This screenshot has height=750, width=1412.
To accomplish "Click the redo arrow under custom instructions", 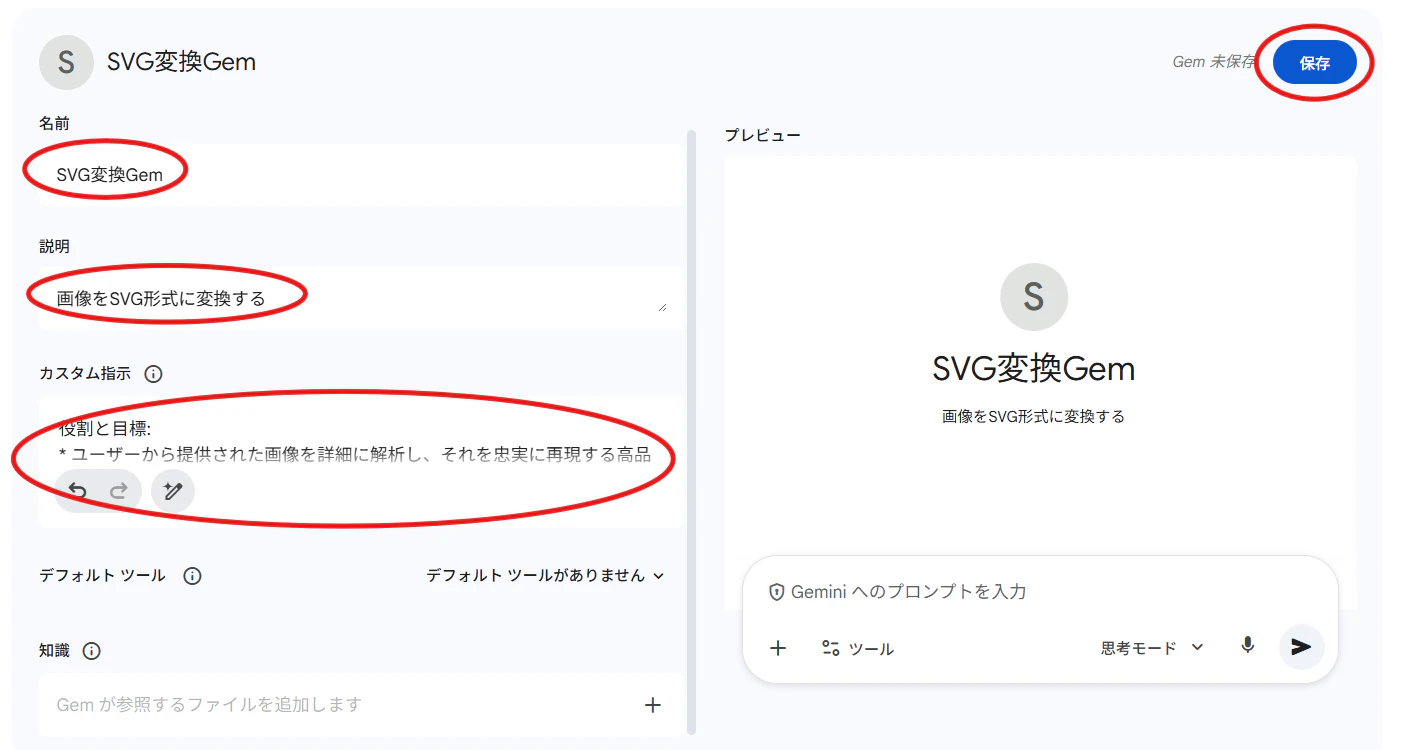I will coord(118,491).
